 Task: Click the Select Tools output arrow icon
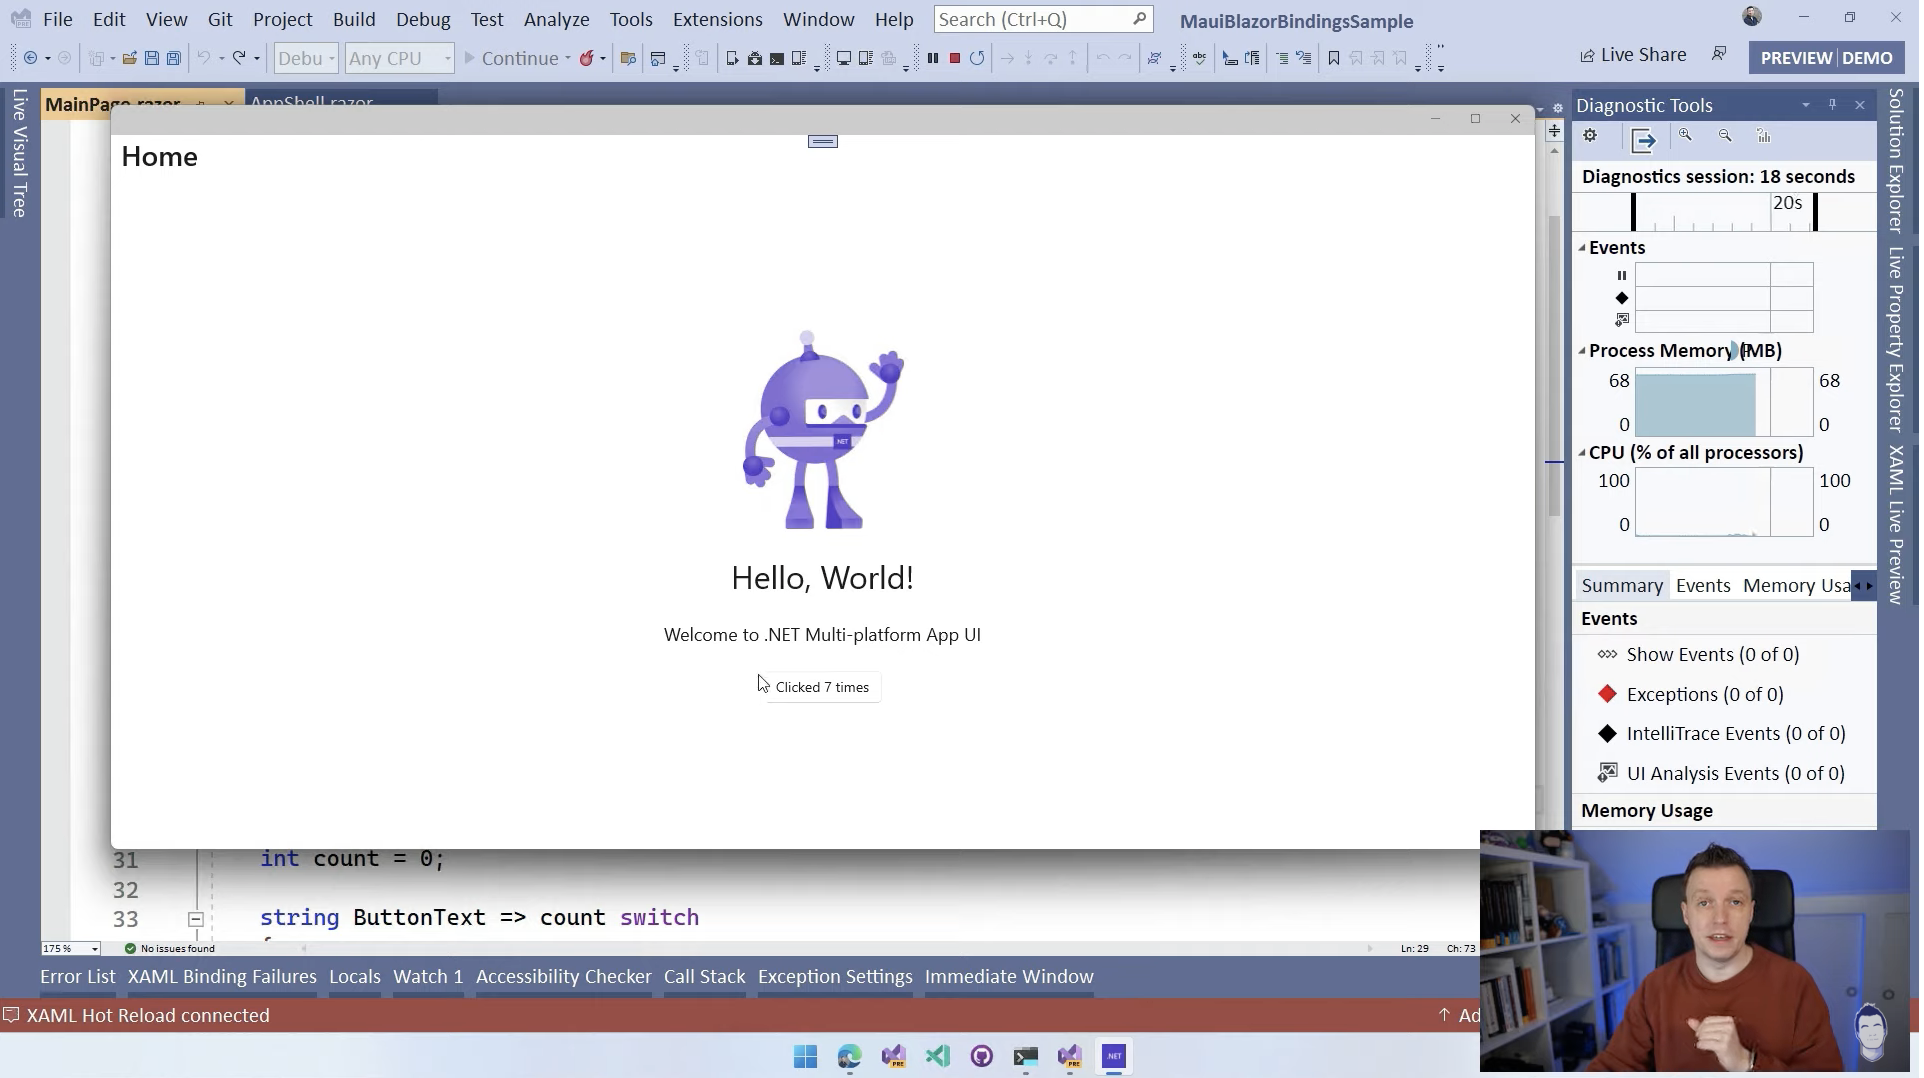coord(1643,140)
